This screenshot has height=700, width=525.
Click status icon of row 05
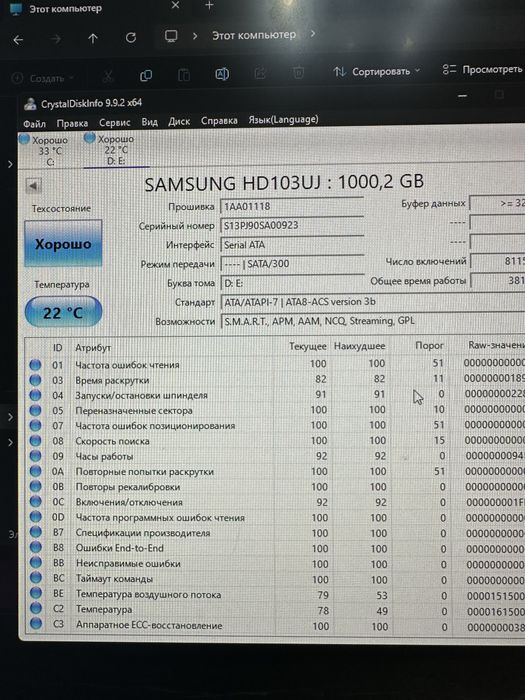click(35, 410)
